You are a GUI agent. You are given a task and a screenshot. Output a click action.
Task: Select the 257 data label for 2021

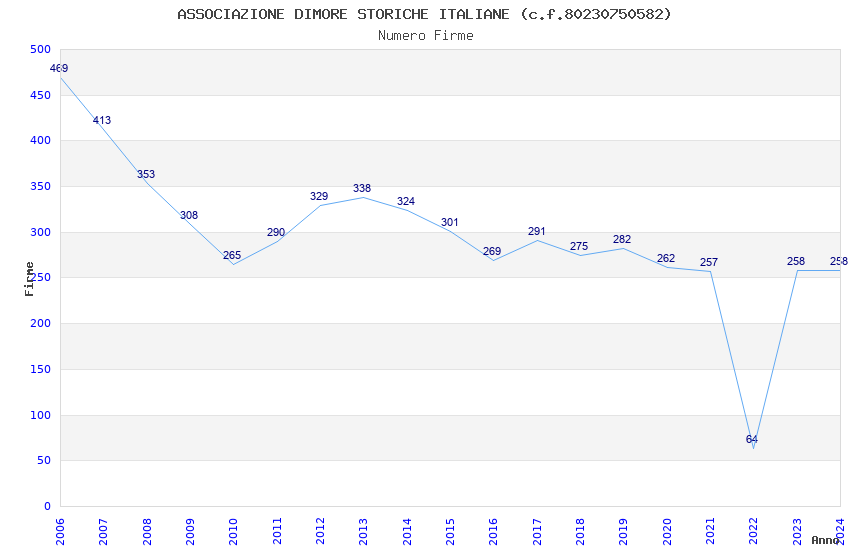(x=709, y=263)
